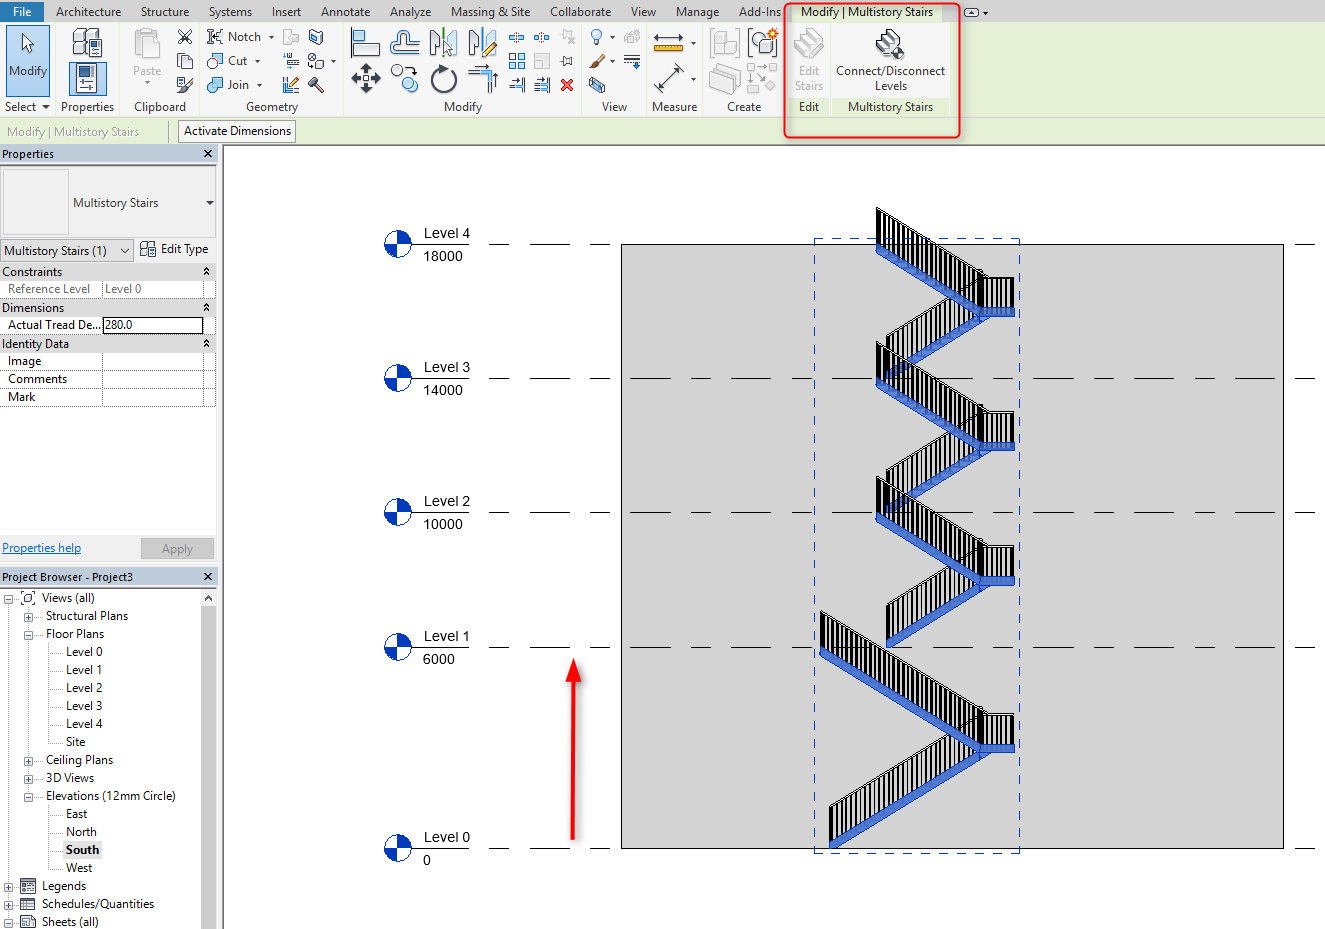Click the Create Parts icon
Image resolution: width=1325 pixels, height=929 pixels.
725,78
